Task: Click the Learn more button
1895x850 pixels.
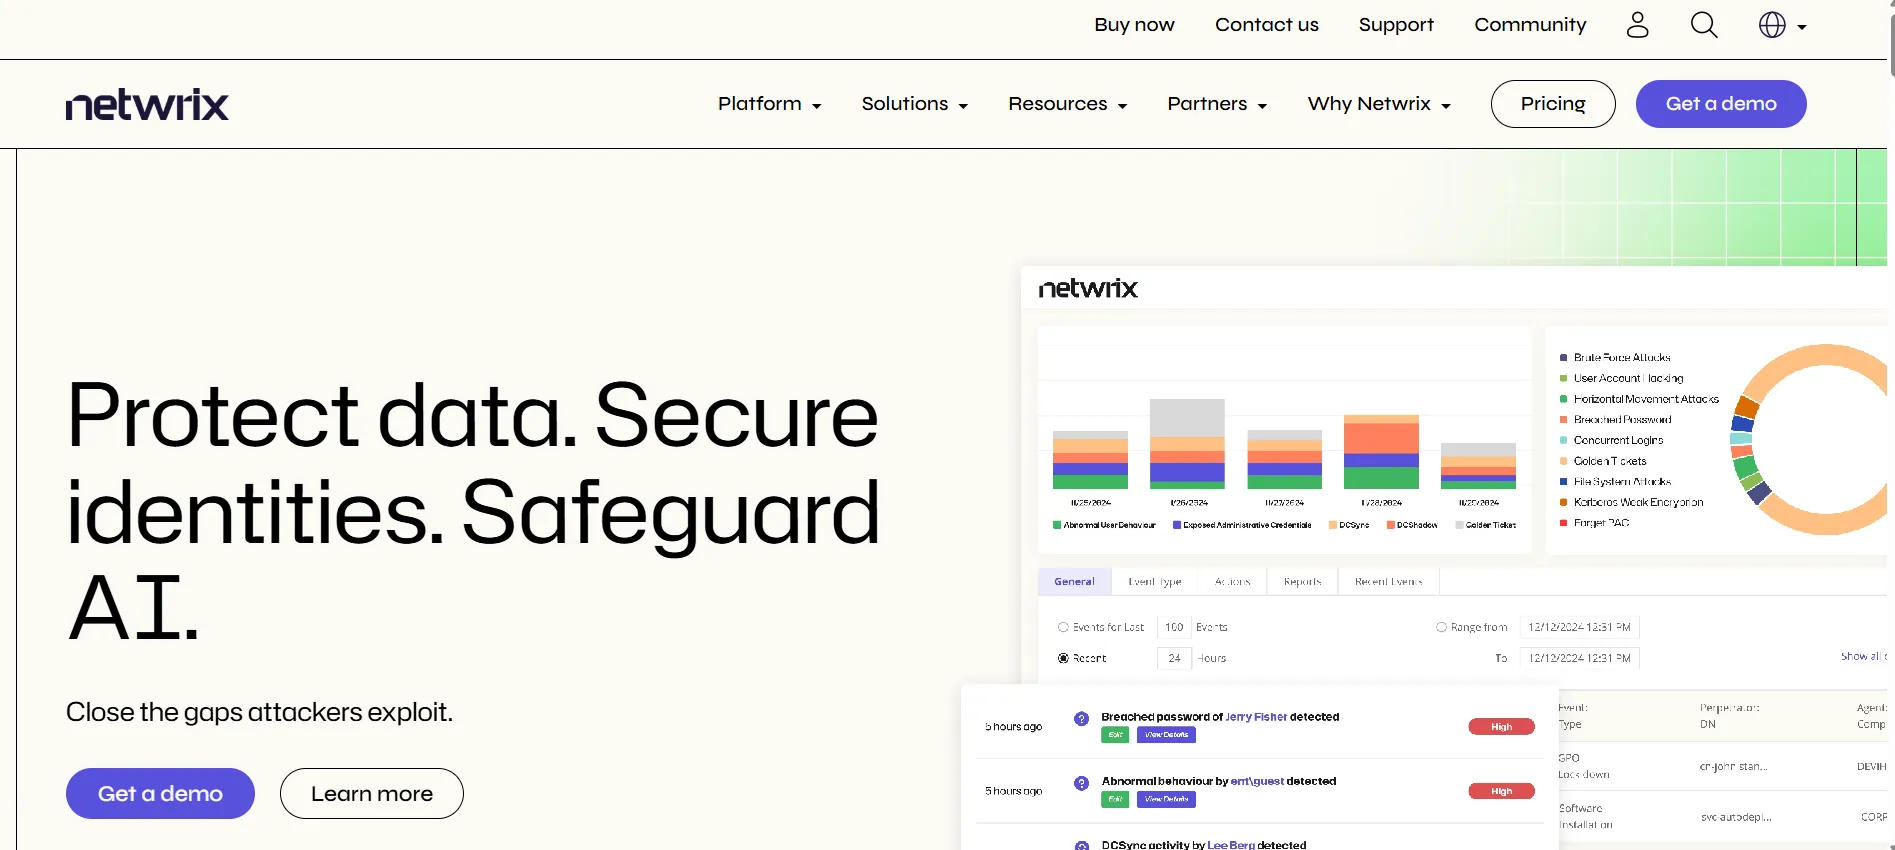Action: click(372, 793)
